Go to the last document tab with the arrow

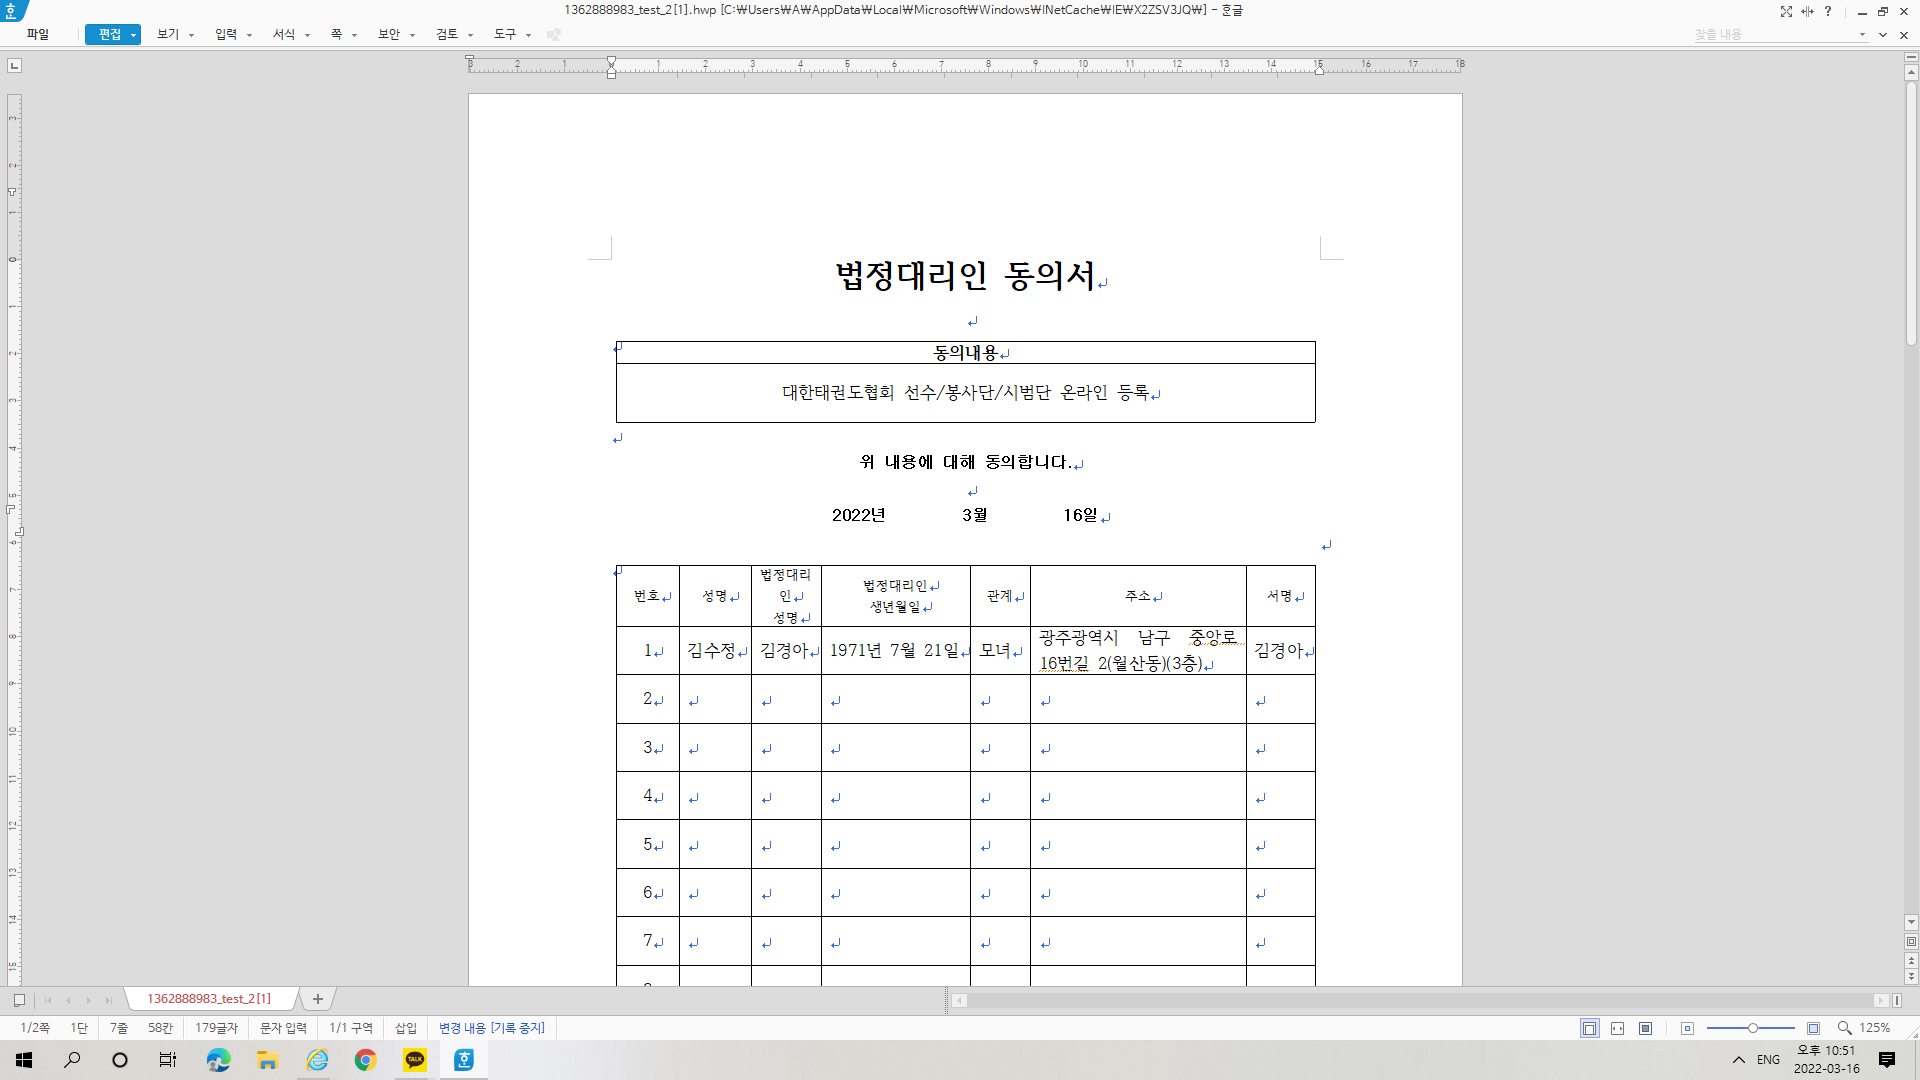109,999
